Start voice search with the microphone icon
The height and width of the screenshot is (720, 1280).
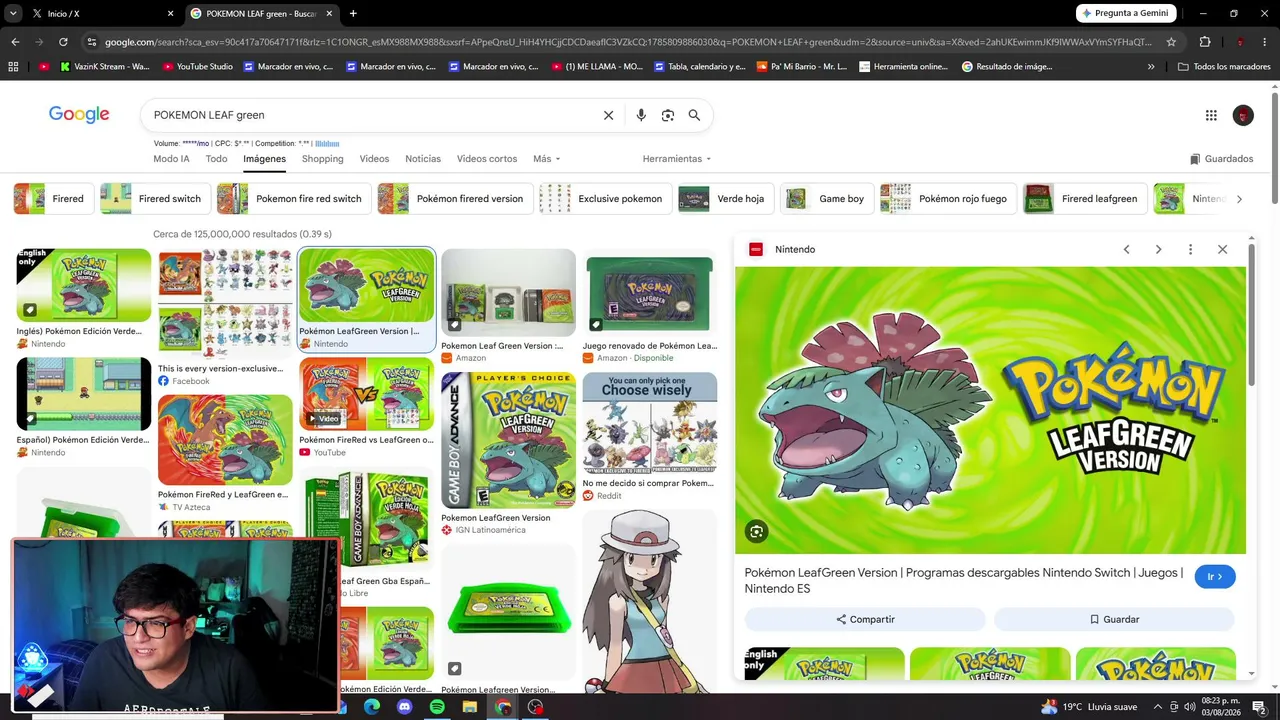[641, 115]
